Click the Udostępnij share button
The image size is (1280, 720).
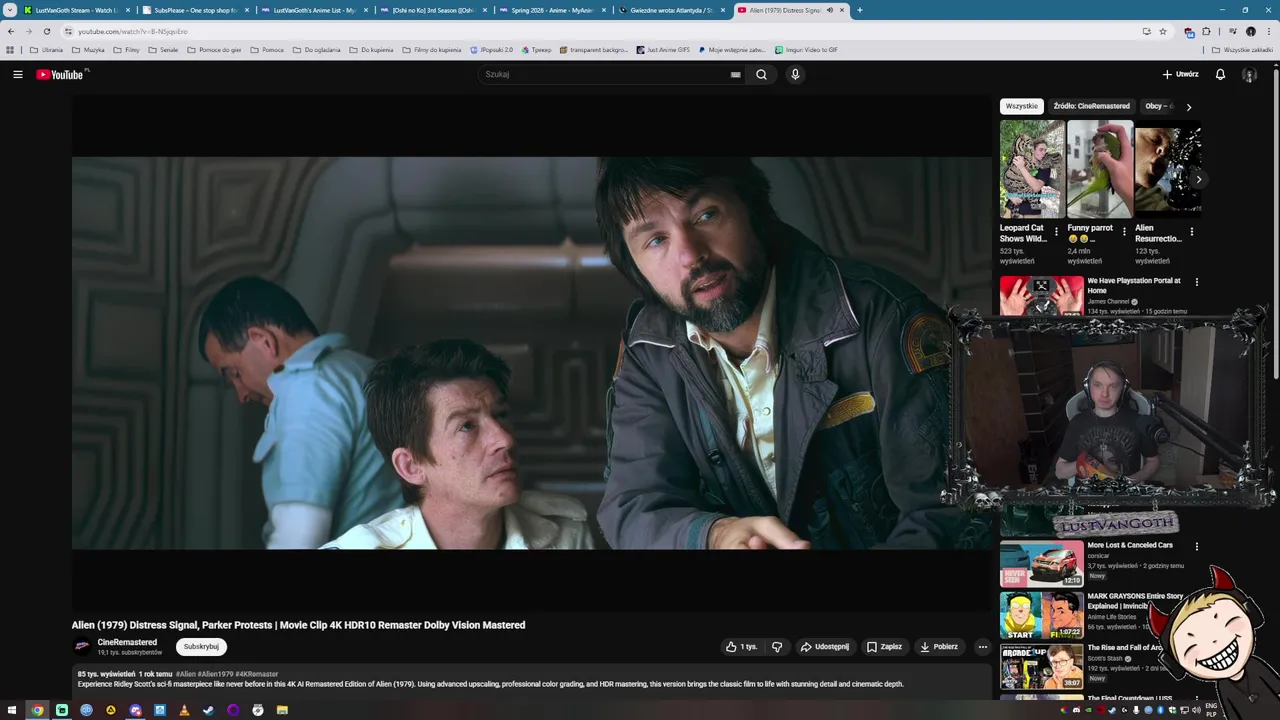point(825,647)
